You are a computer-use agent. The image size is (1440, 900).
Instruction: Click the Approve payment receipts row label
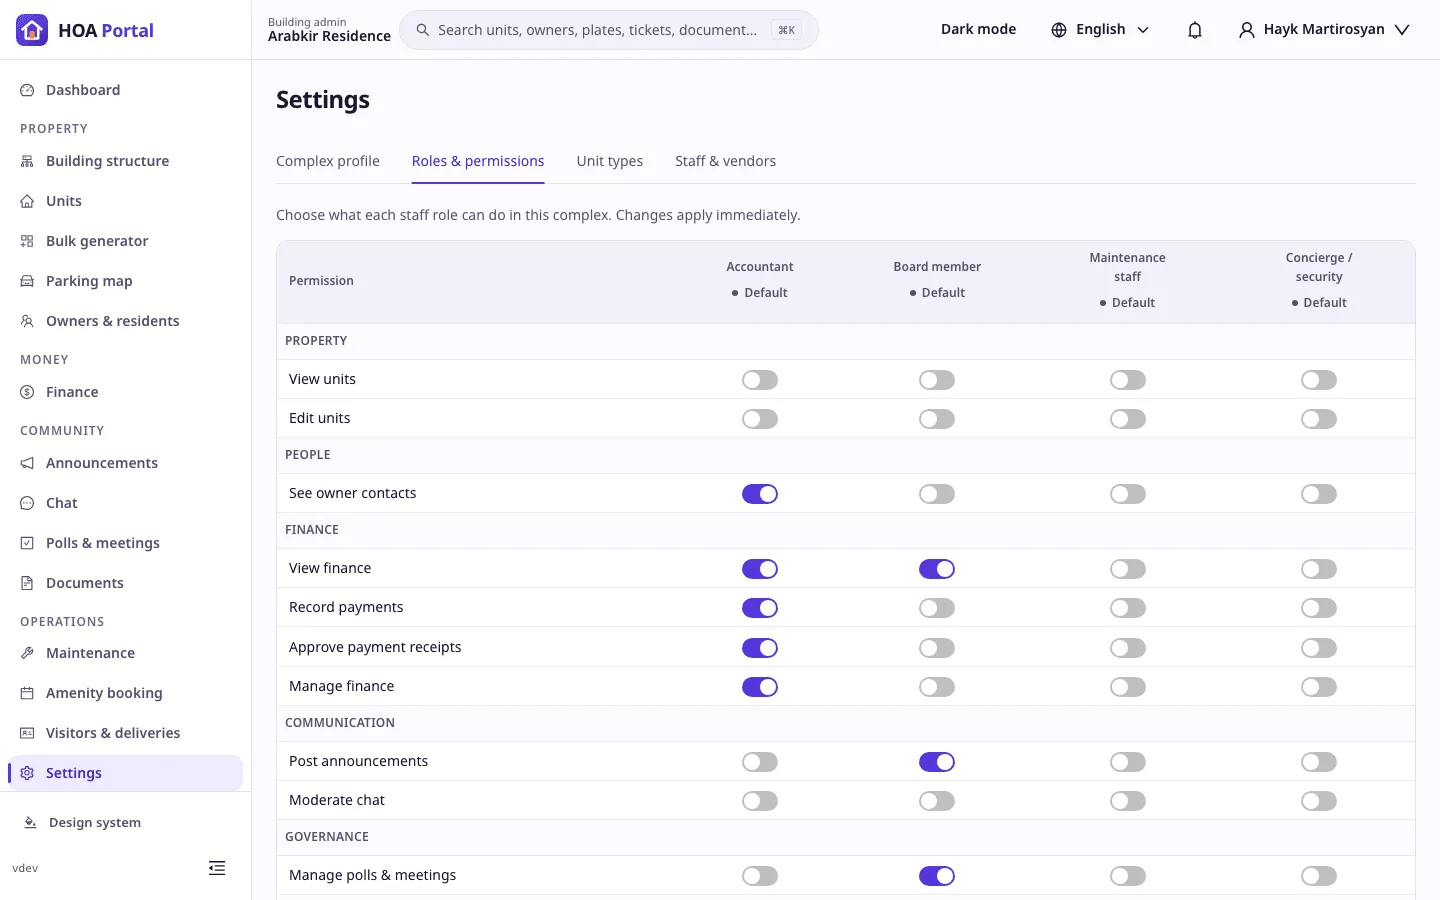point(375,647)
